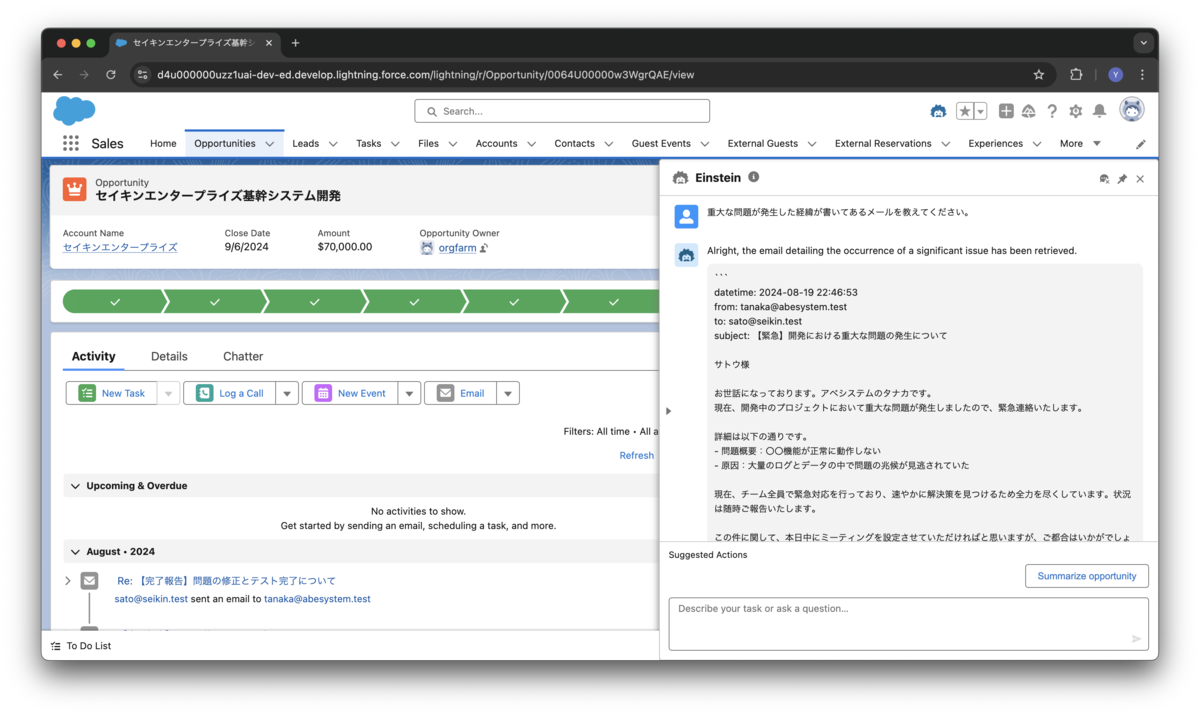Bookmark this page with the star
Image resolution: width=1200 pixels, height=715 pixels.
point(1039,74)
